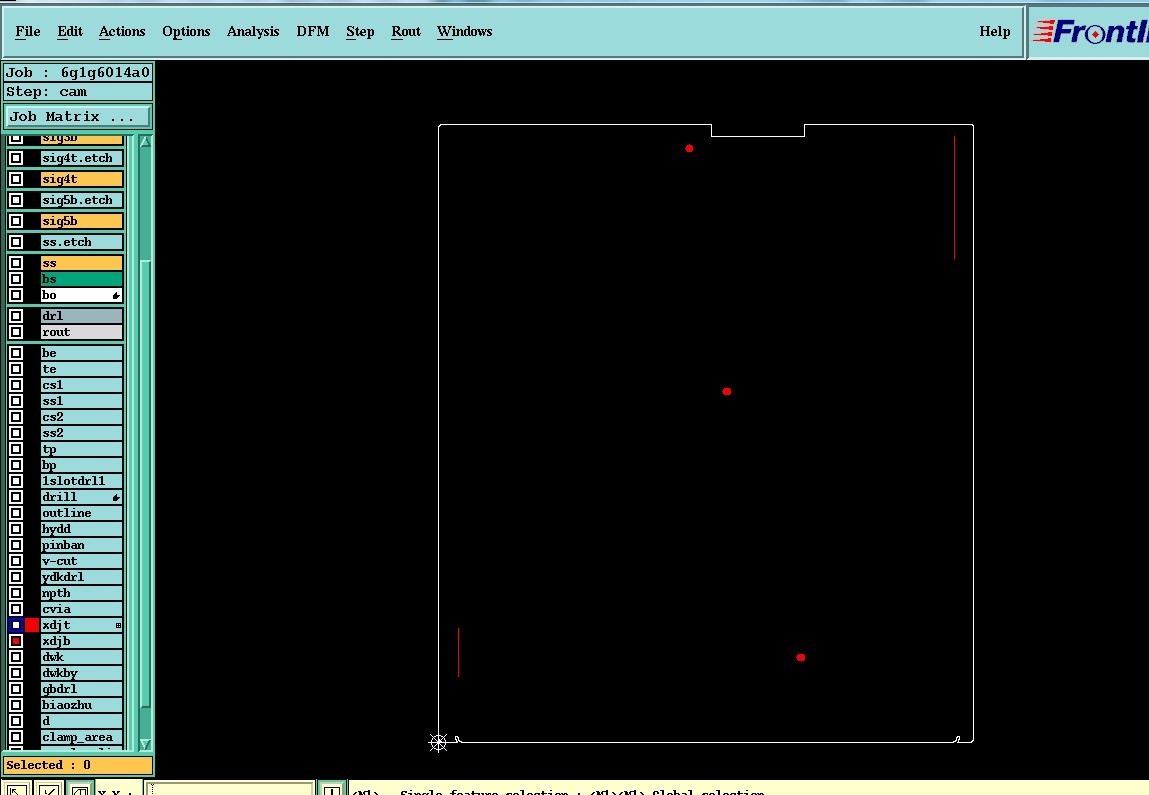Select the drill layer name
The image size is (1149, 795).
pos(81,498)
